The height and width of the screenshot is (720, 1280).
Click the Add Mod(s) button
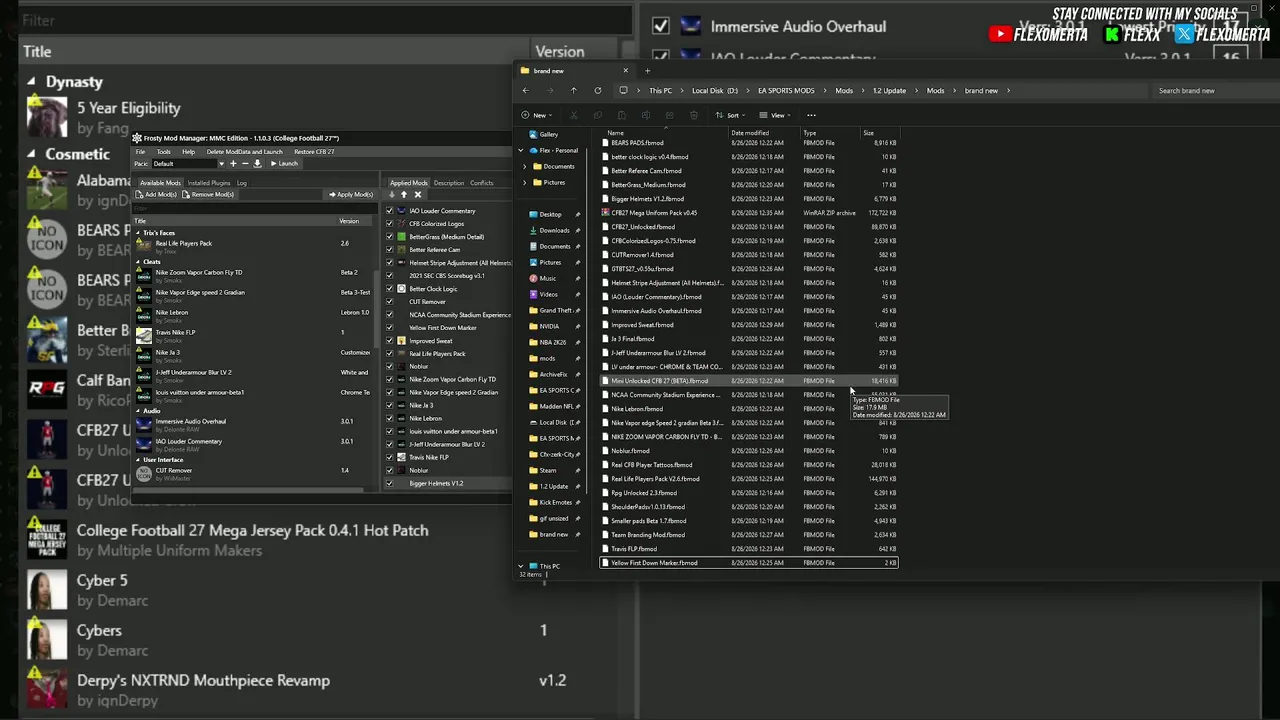[x=157, y=195]
